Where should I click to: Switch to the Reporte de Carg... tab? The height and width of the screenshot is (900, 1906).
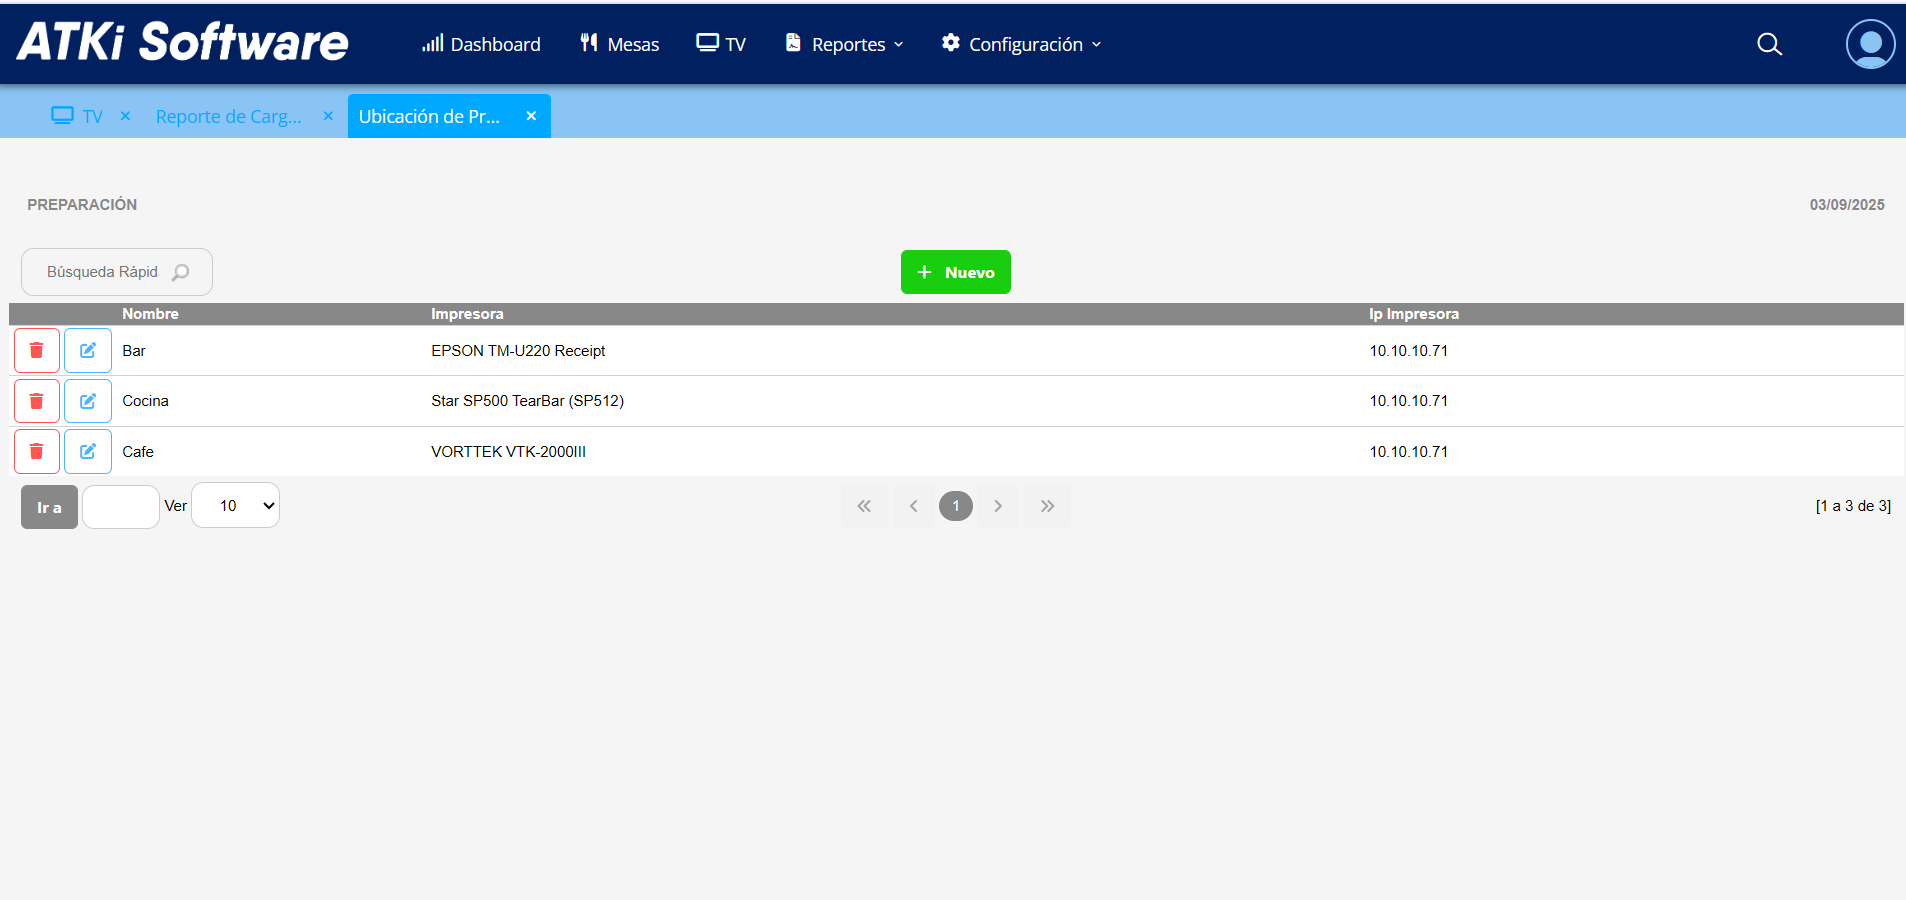point(229,116)
